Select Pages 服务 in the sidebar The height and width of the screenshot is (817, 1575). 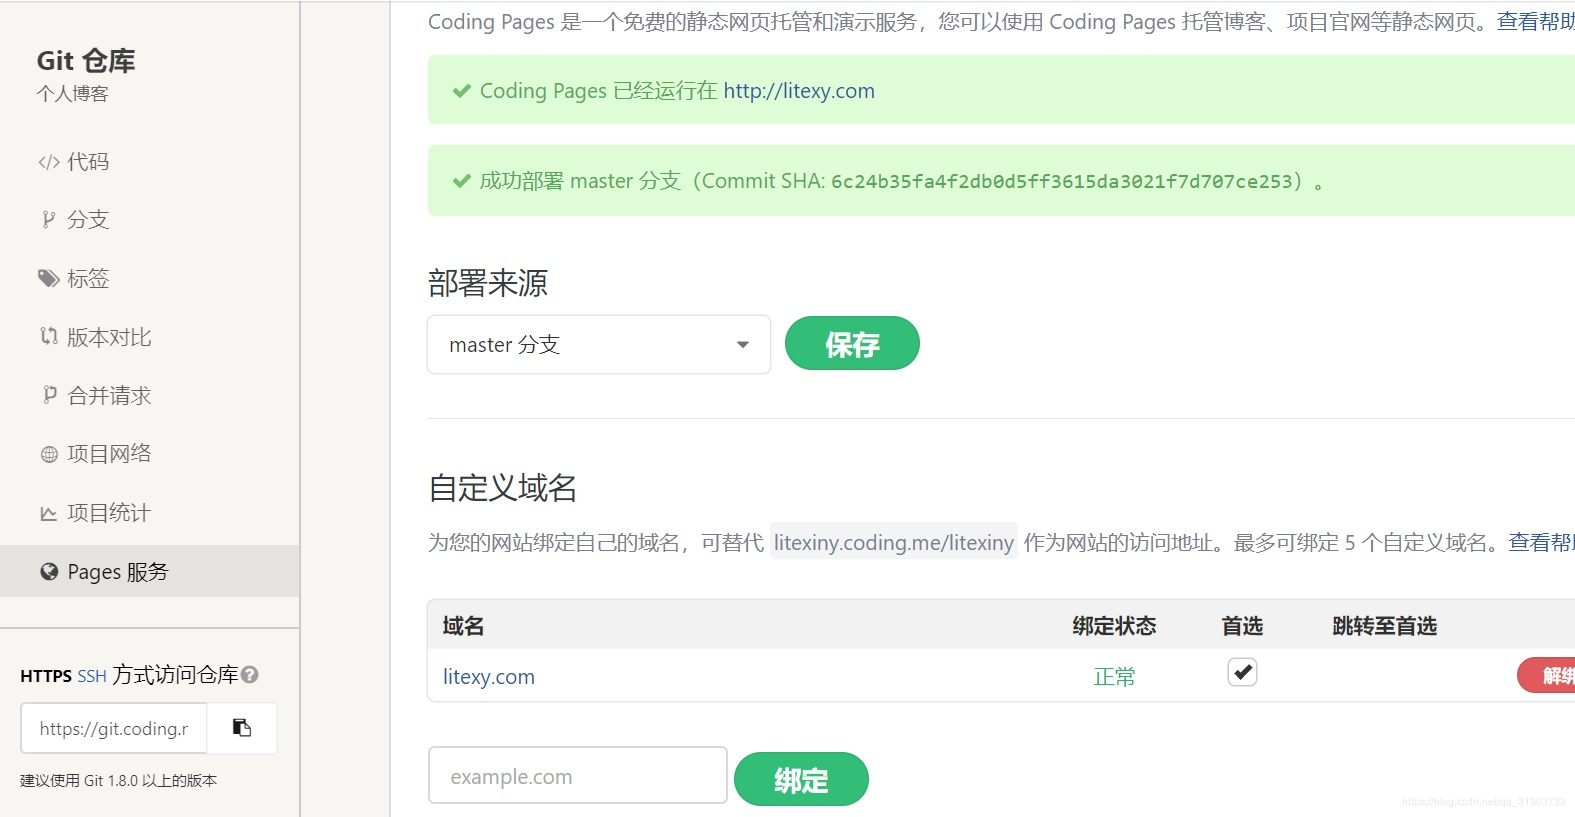pos(150,571)
